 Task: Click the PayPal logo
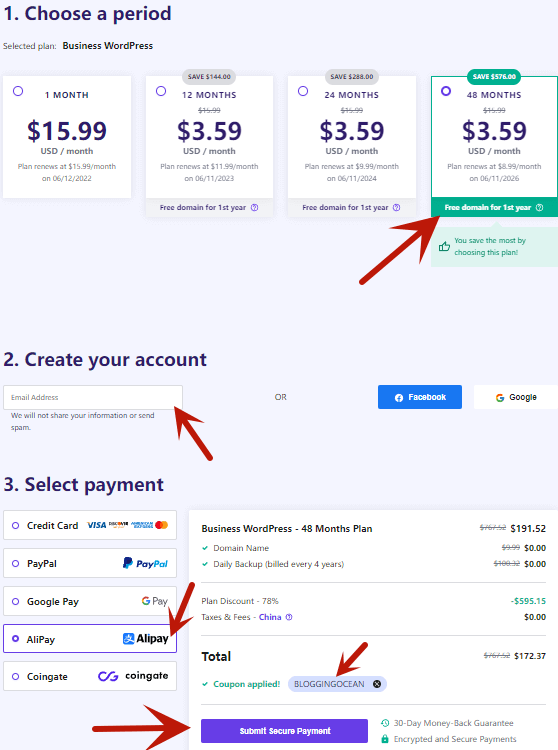[145, 563]
